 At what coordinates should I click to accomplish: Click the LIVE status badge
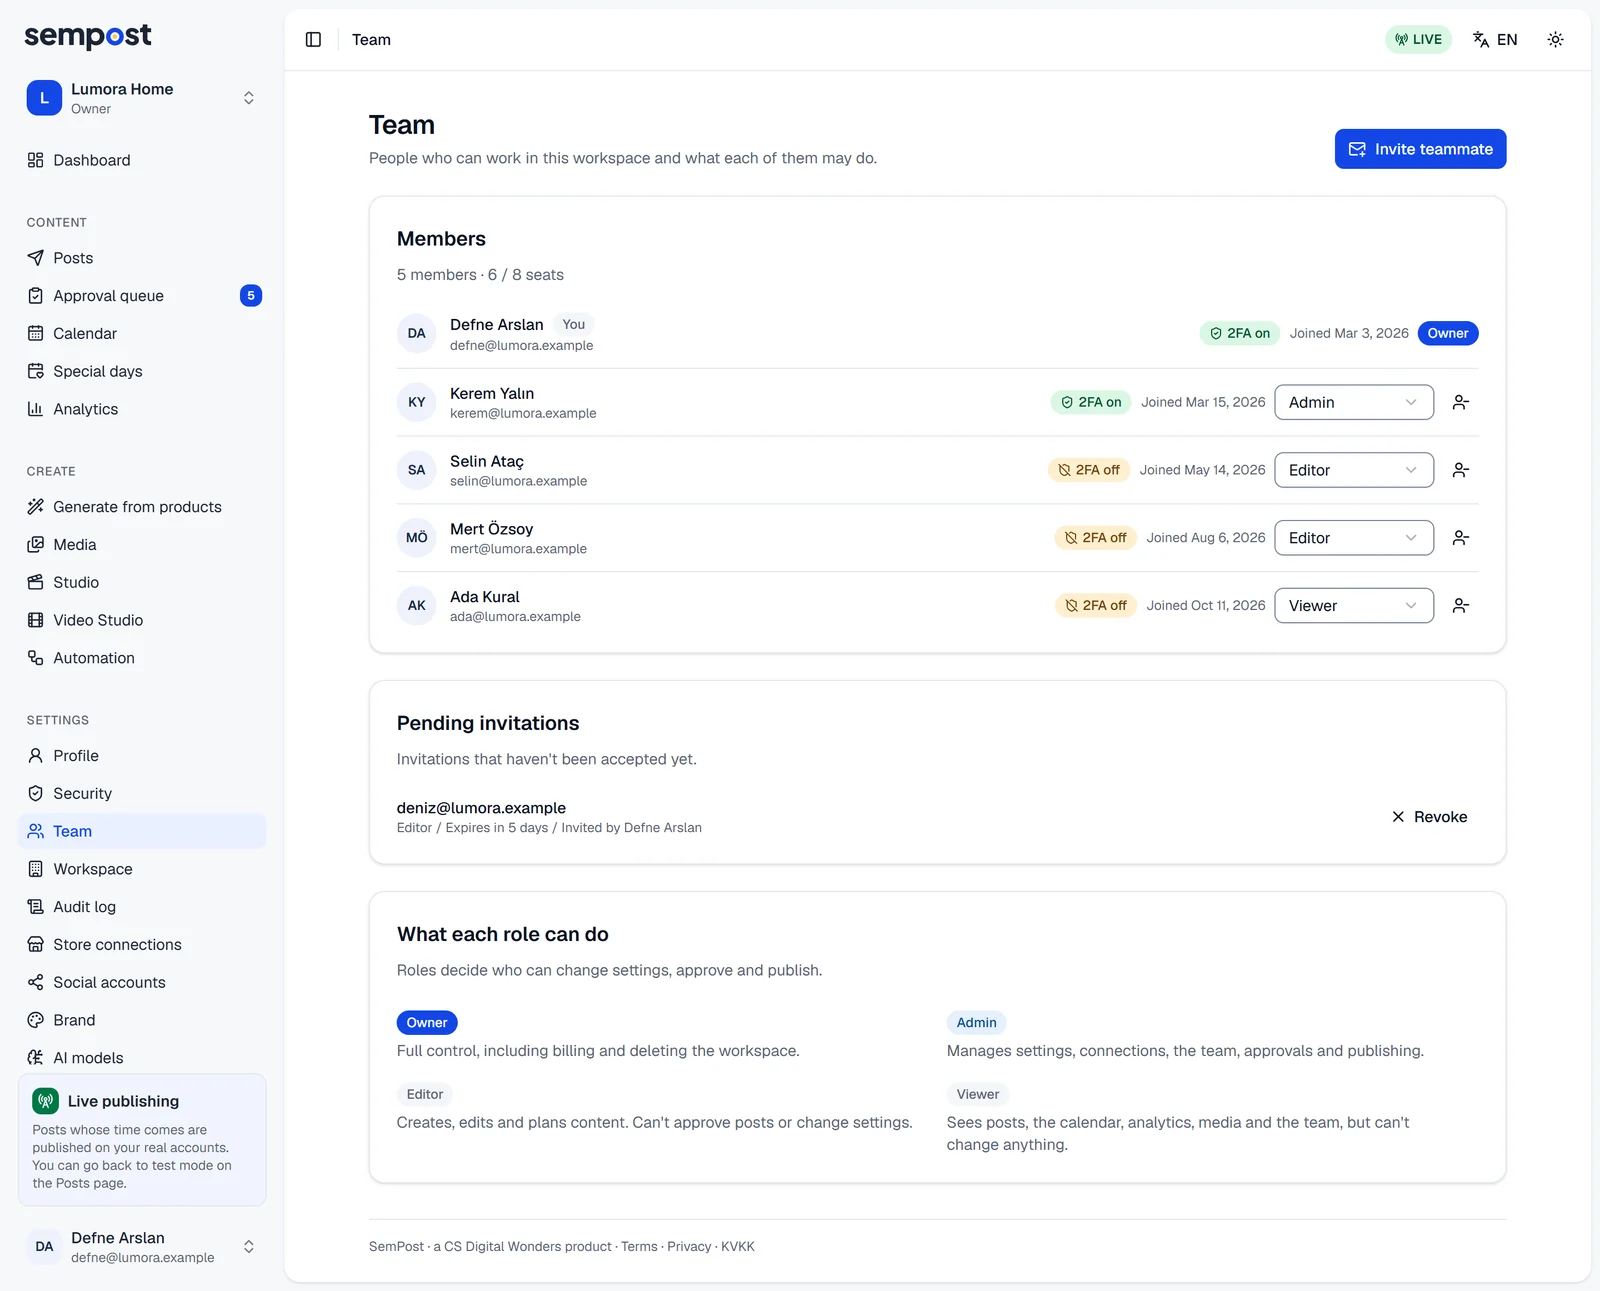coord(1418,40)
